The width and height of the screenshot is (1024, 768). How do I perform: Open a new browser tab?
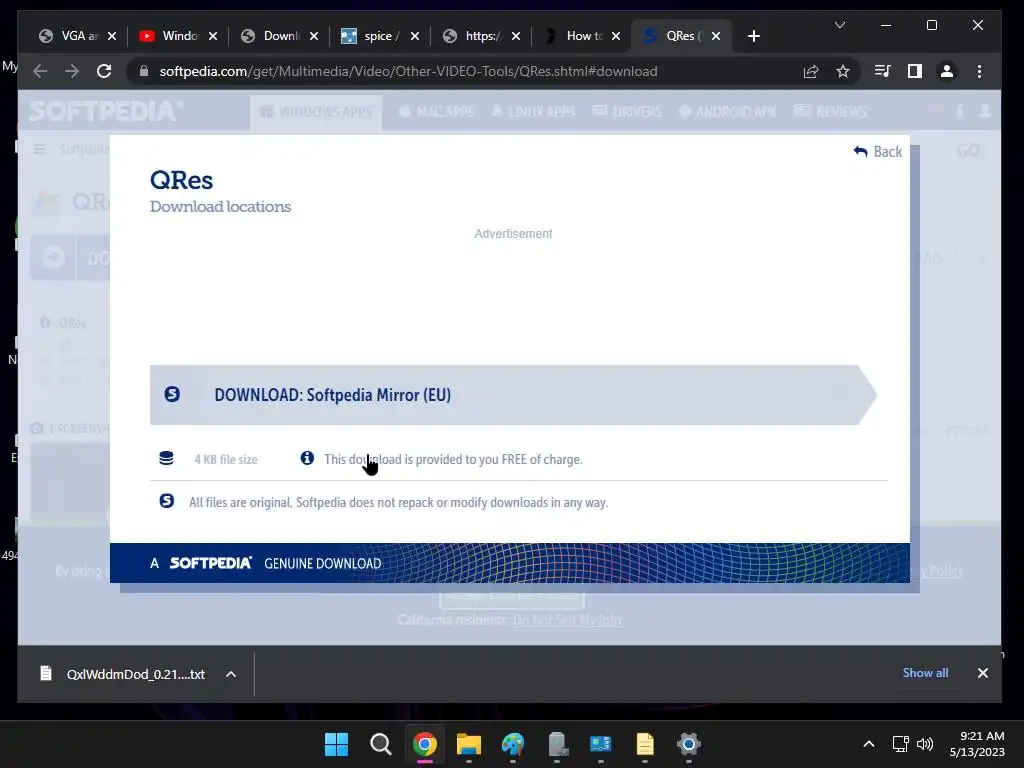click(x=754, y=36)
